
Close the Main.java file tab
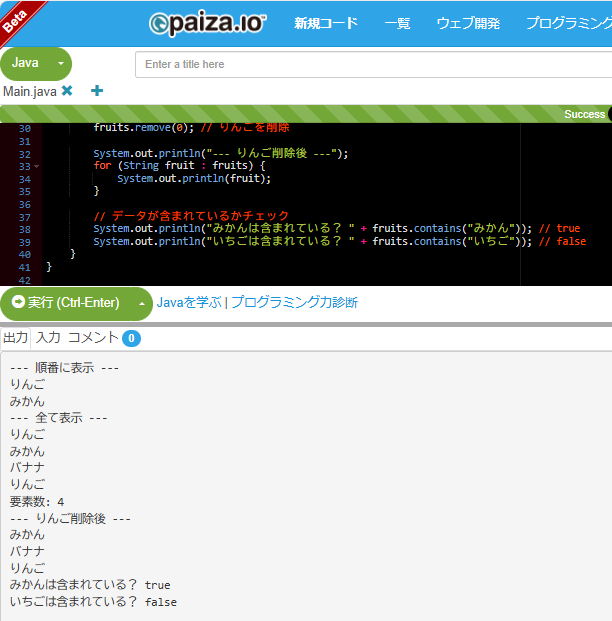pos(67,91)
